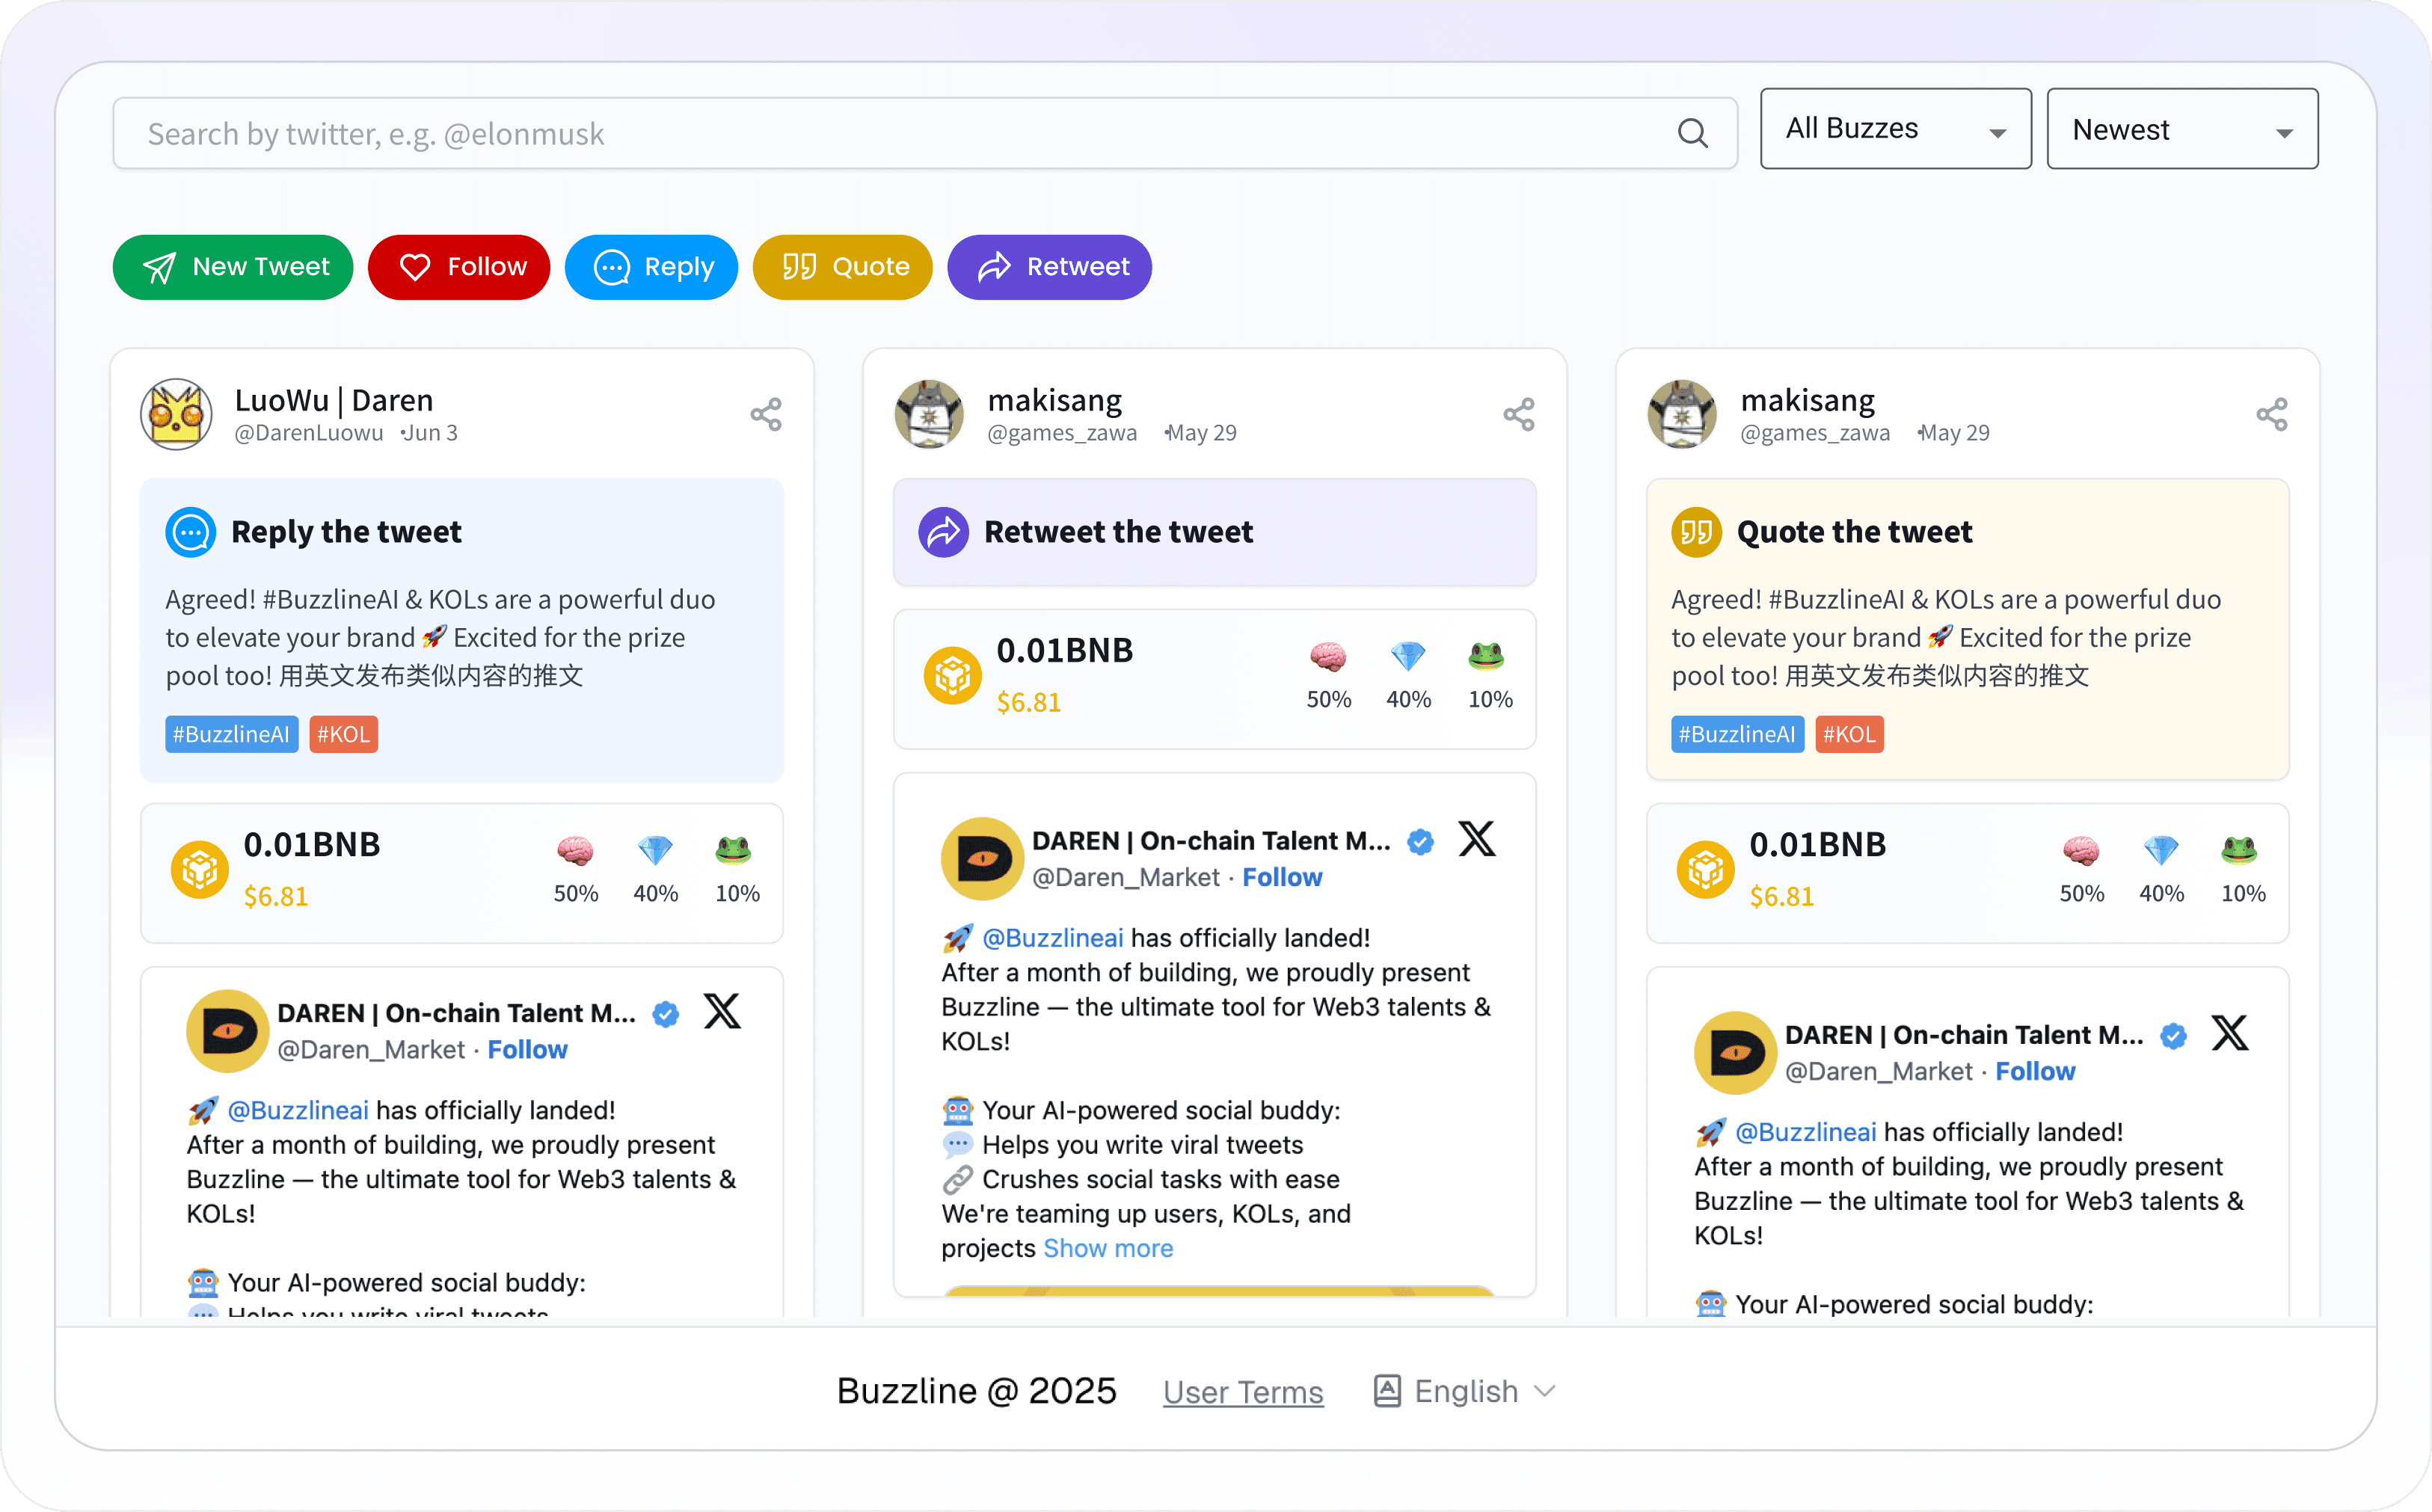Click @Buzzlineai mention in Quote card
This screenshot has height=1512, width=2432.
click(x=1806, y=1132)
